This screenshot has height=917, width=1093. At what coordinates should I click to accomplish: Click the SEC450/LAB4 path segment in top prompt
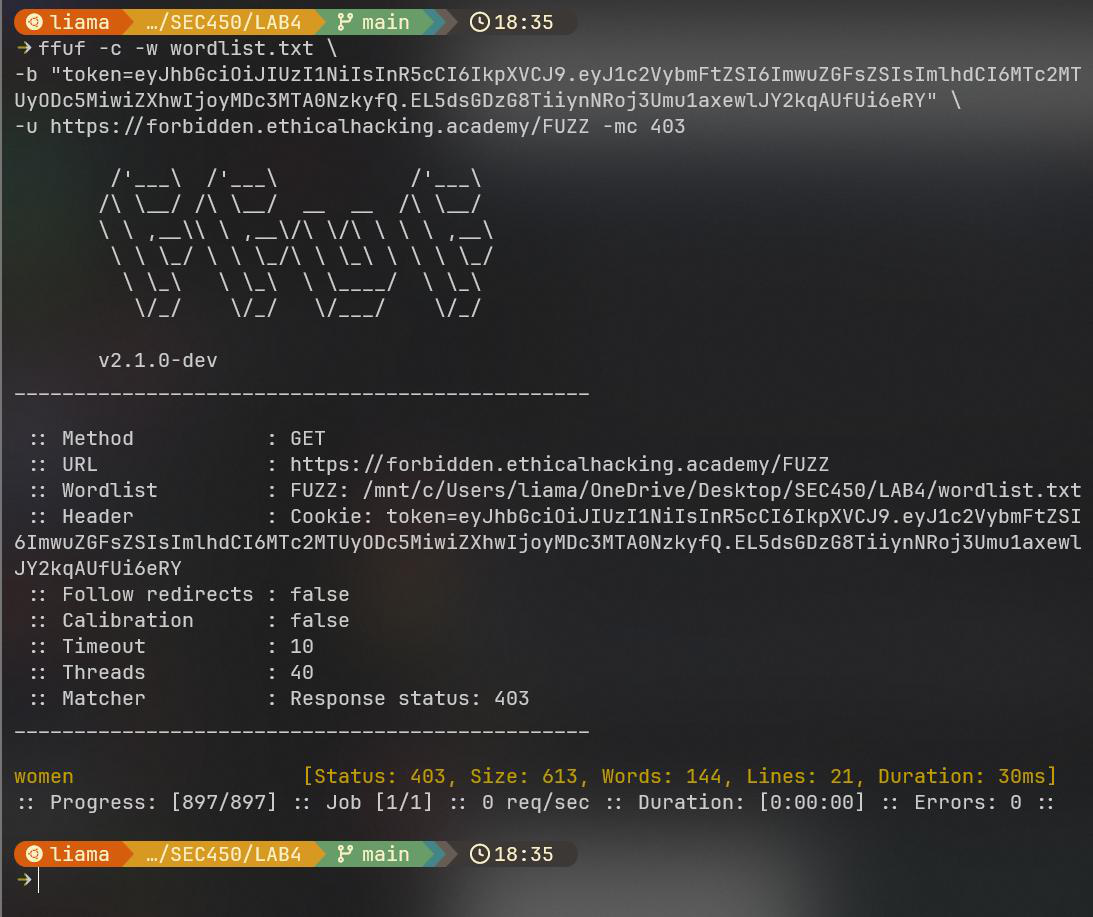coord(222,22)
